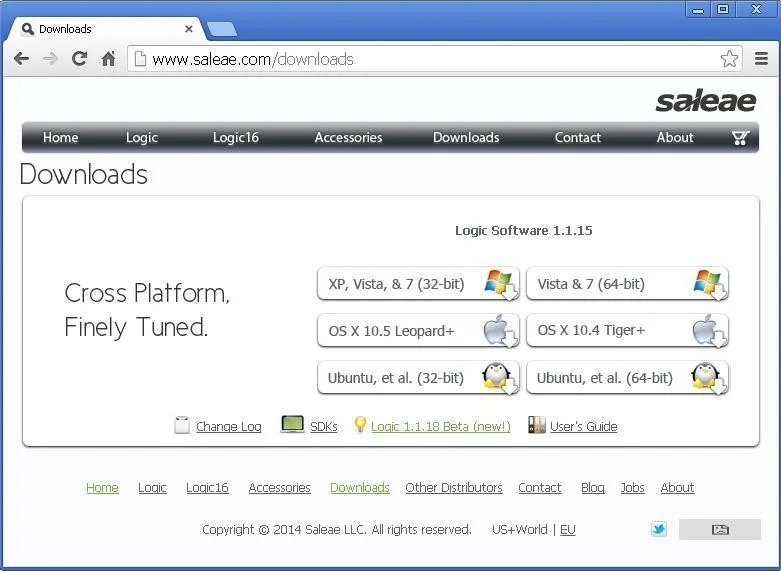The image size is (781, 571).
Task: Close the Downloads browser tab
Action: [x=189, y=29]
